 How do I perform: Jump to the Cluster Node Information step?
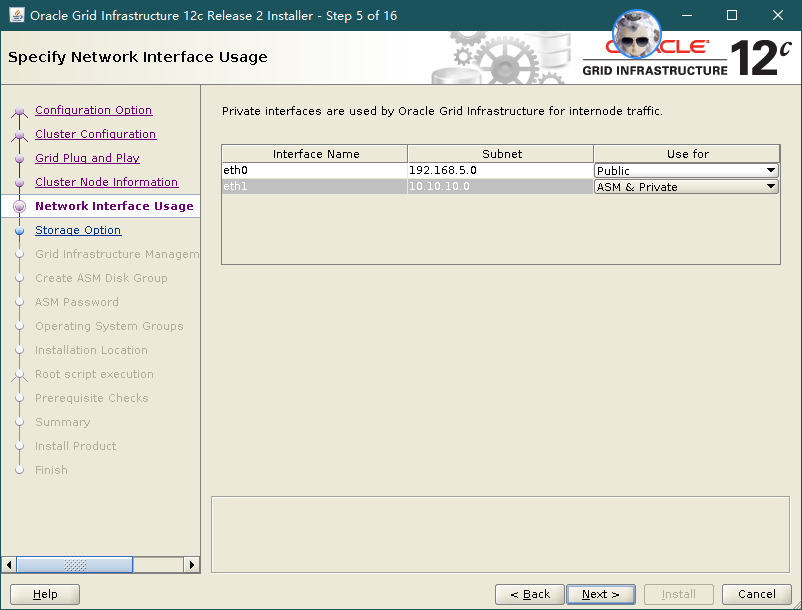point(106,182)
